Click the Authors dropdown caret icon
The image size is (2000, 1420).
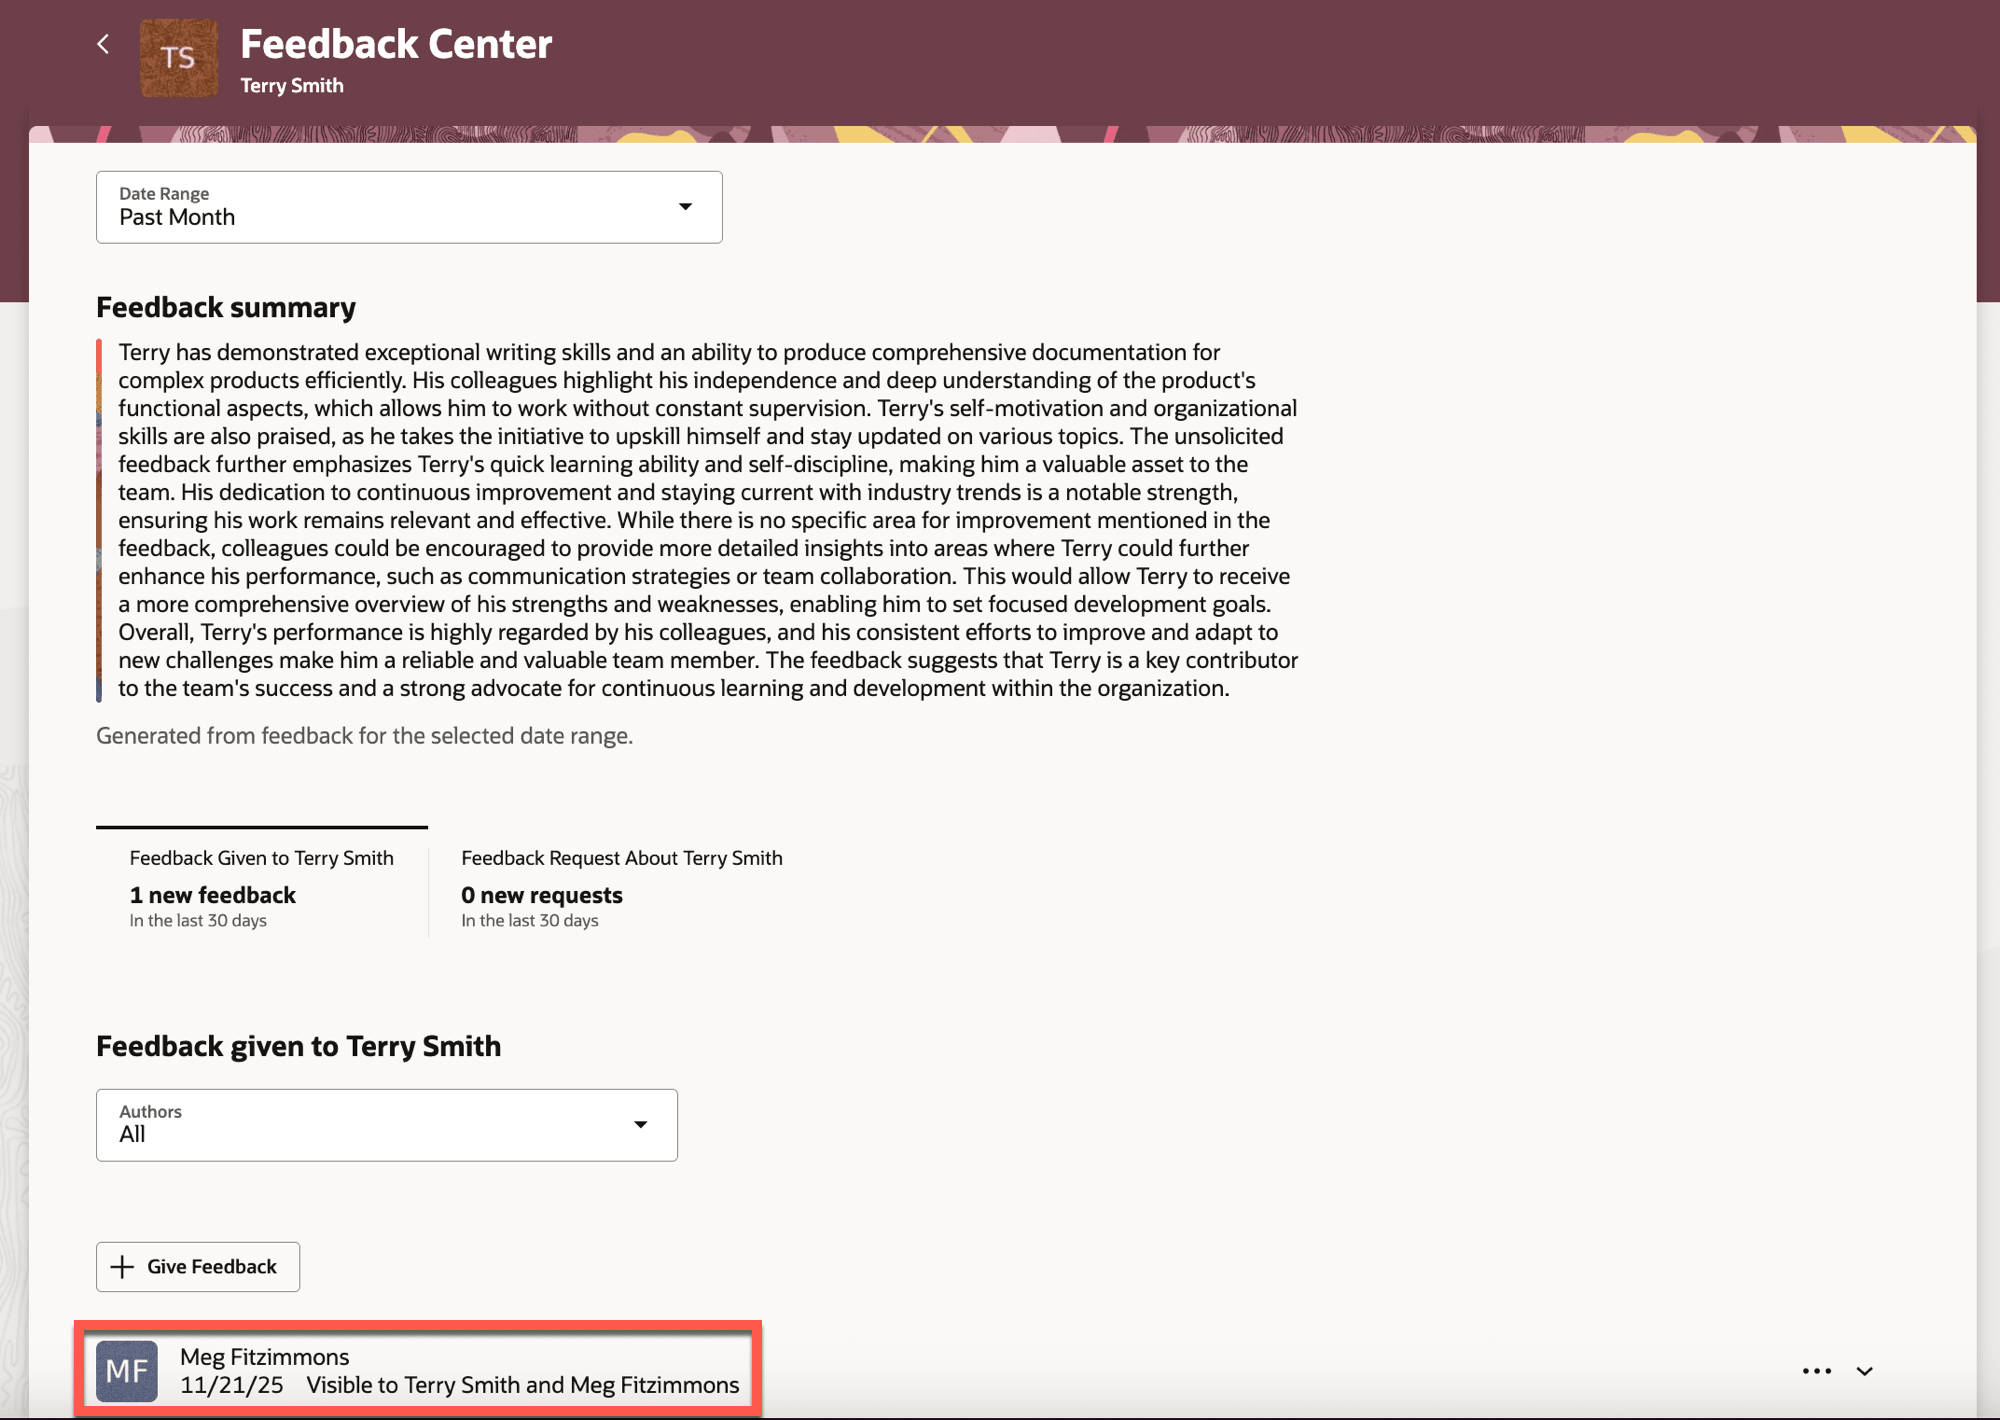tap(642, 1124)
